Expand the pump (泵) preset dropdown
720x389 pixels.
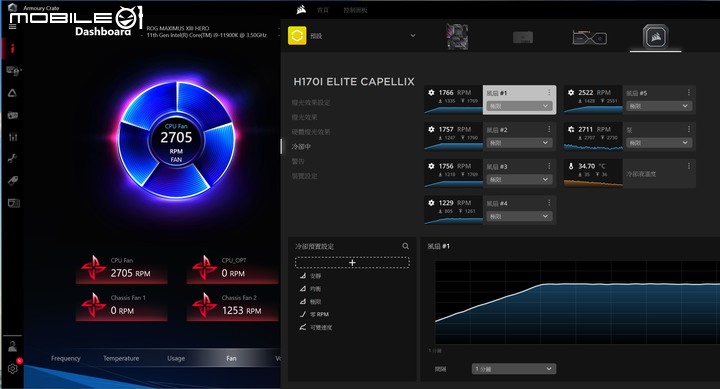tap(658, 143)
